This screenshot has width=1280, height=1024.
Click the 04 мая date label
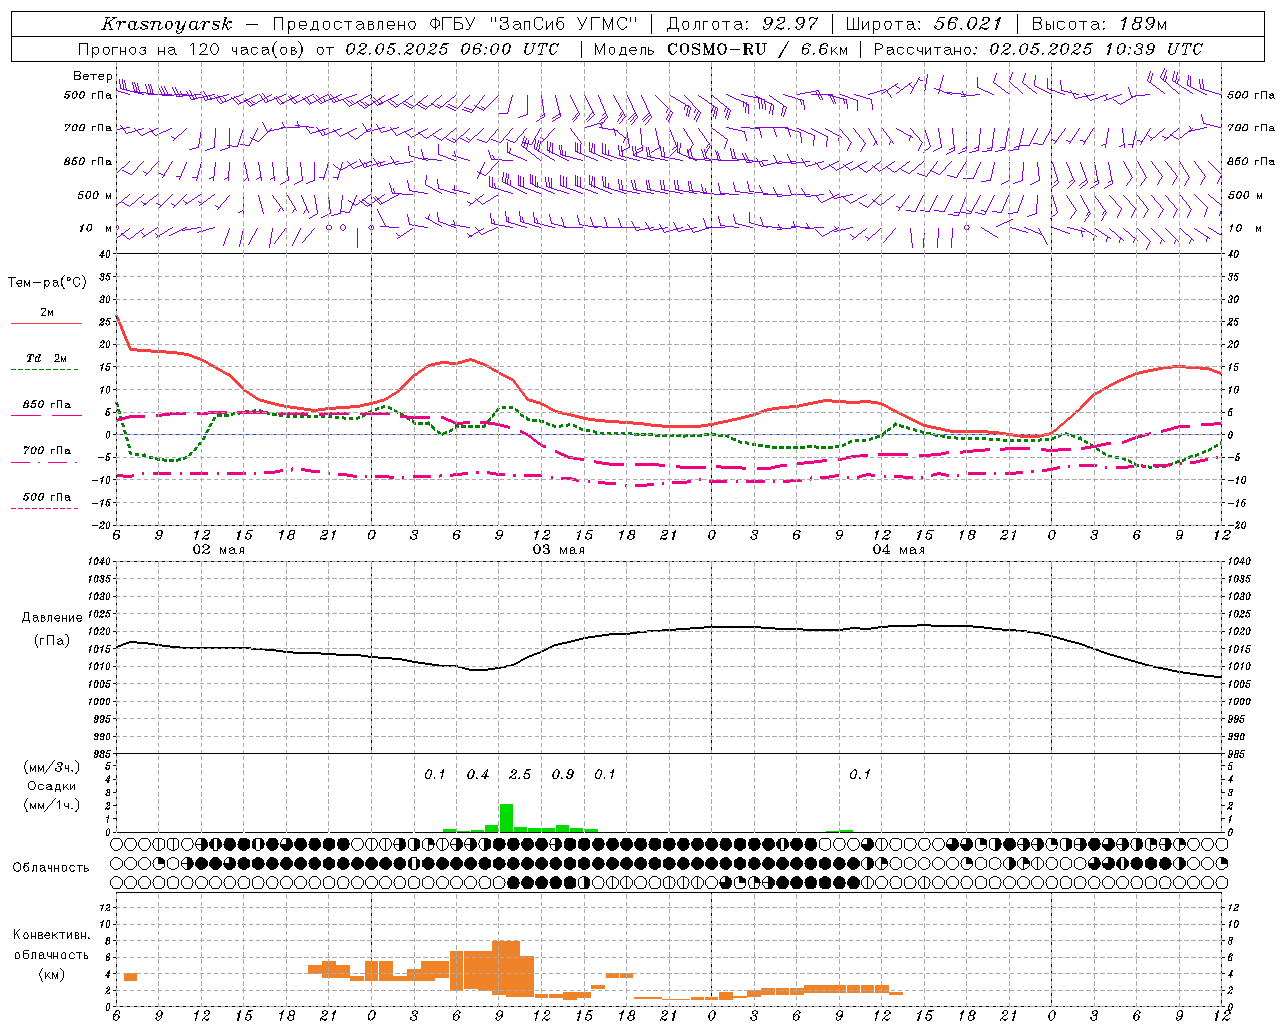pyautogui.click(x=899, y=550)
